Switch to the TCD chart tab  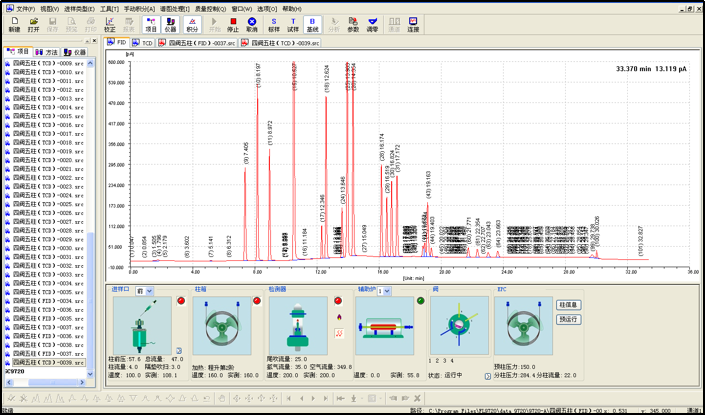(x=143, y=43)
